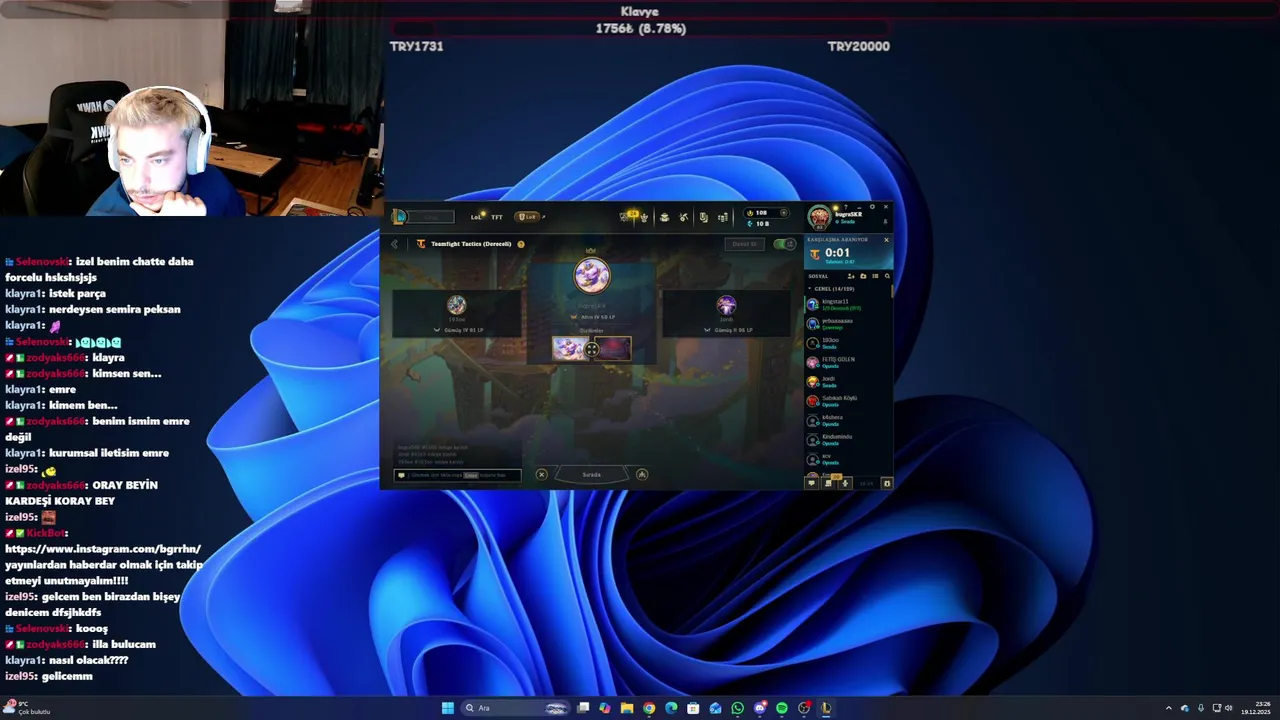Click the Davet Et invite button
This screenshot has height=720, width=1280.
pos(745,244)
